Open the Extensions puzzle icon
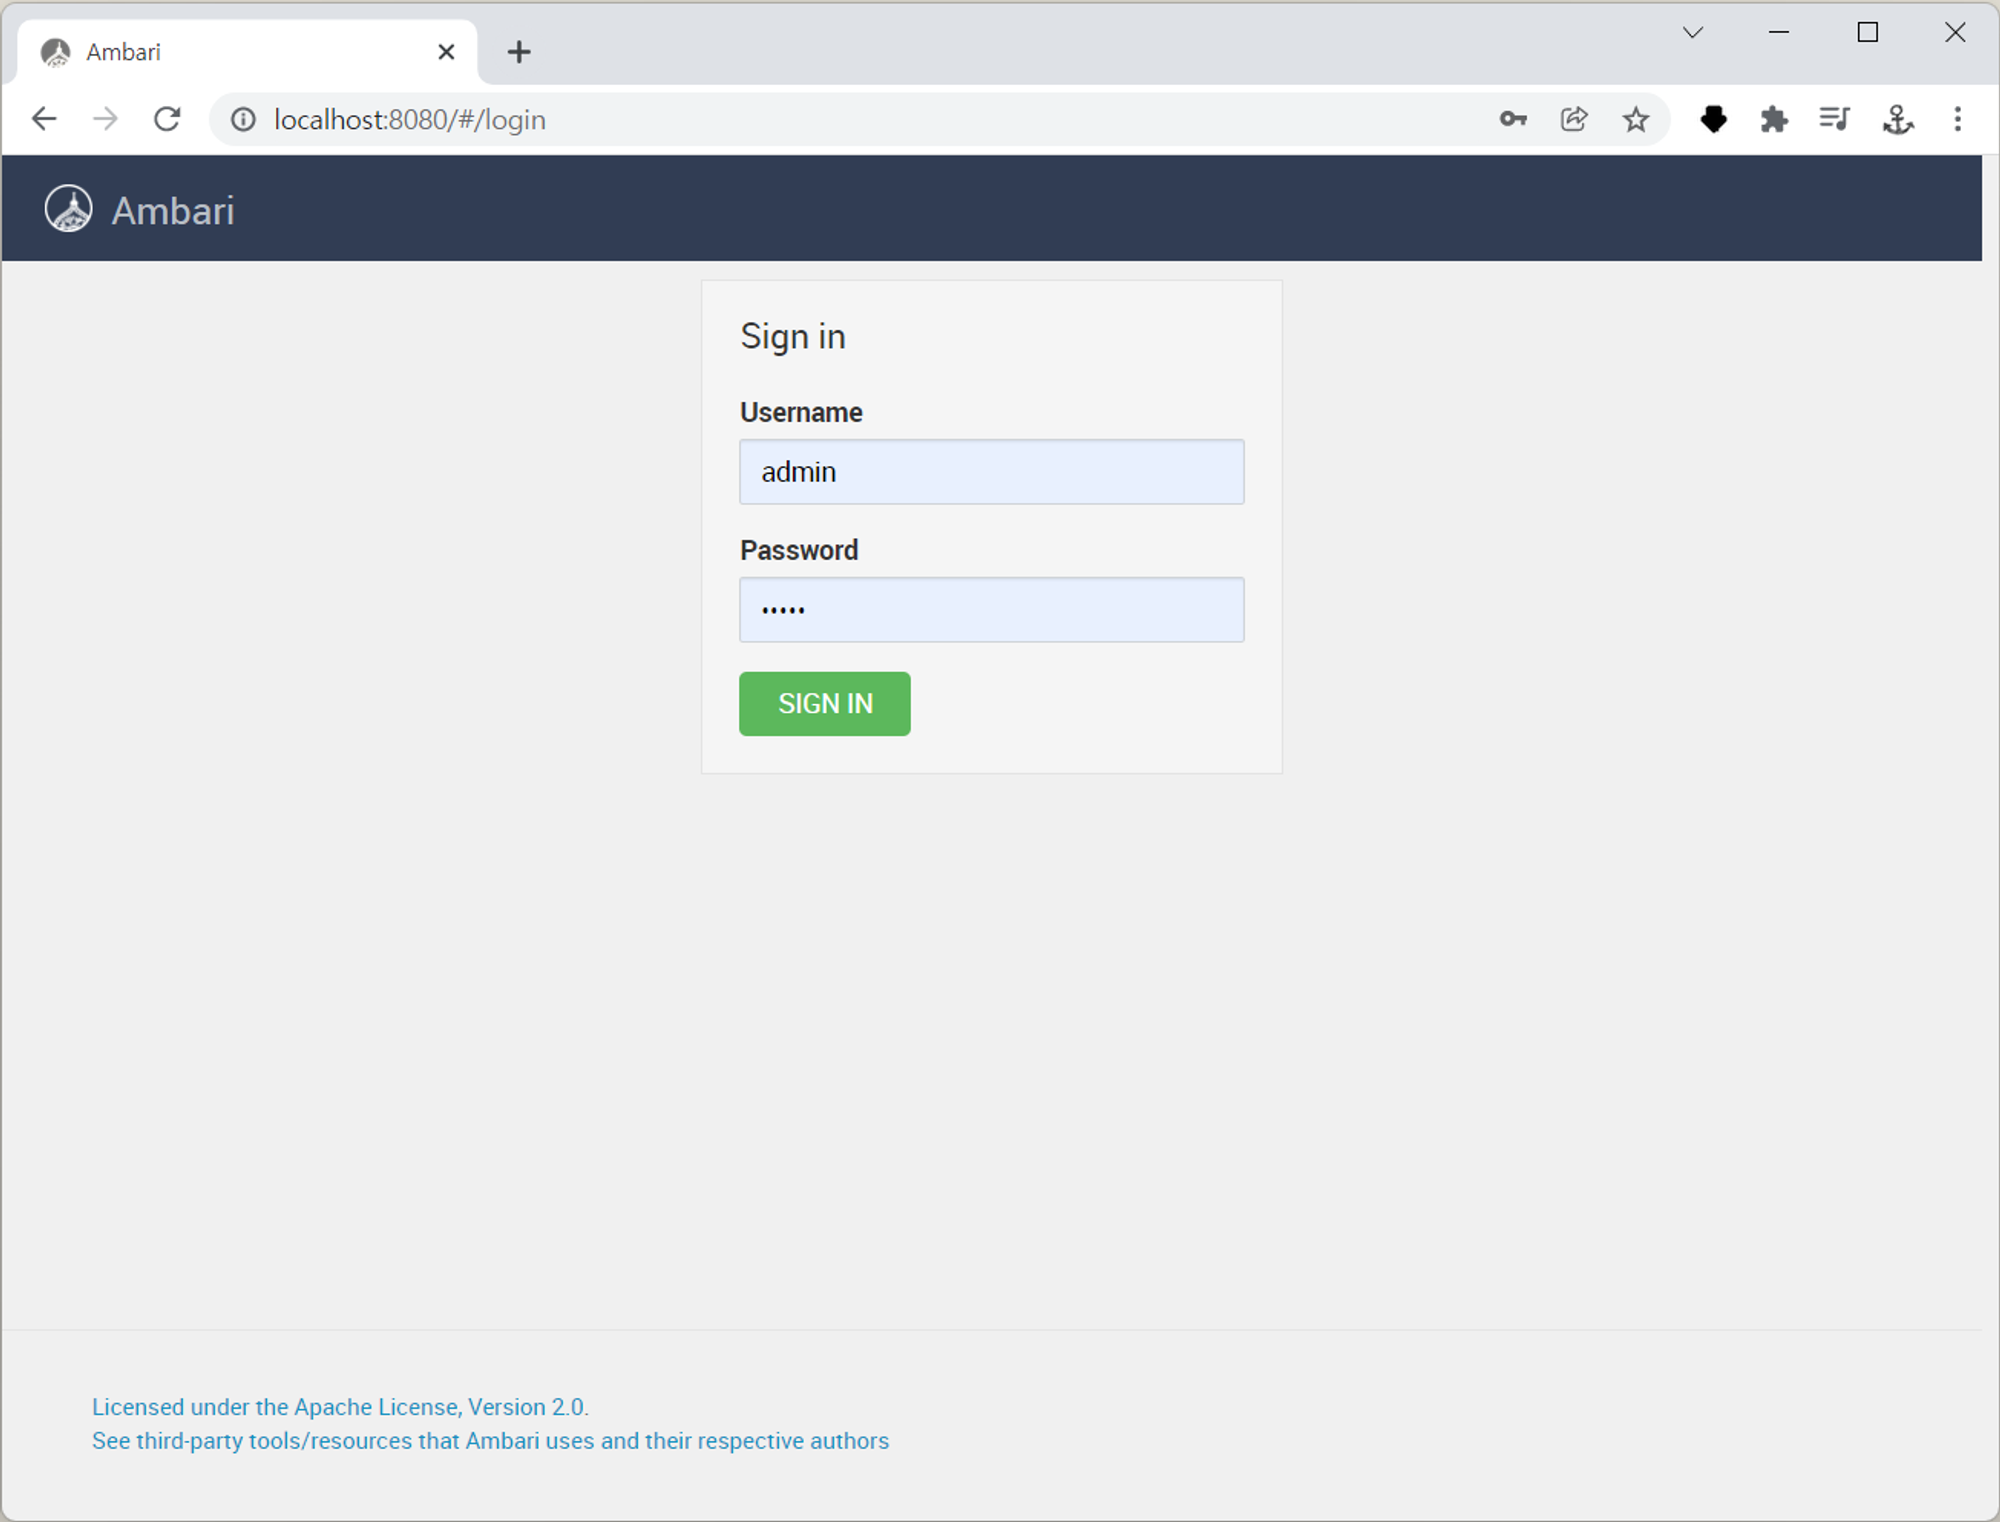 (x=1774, y=120)
